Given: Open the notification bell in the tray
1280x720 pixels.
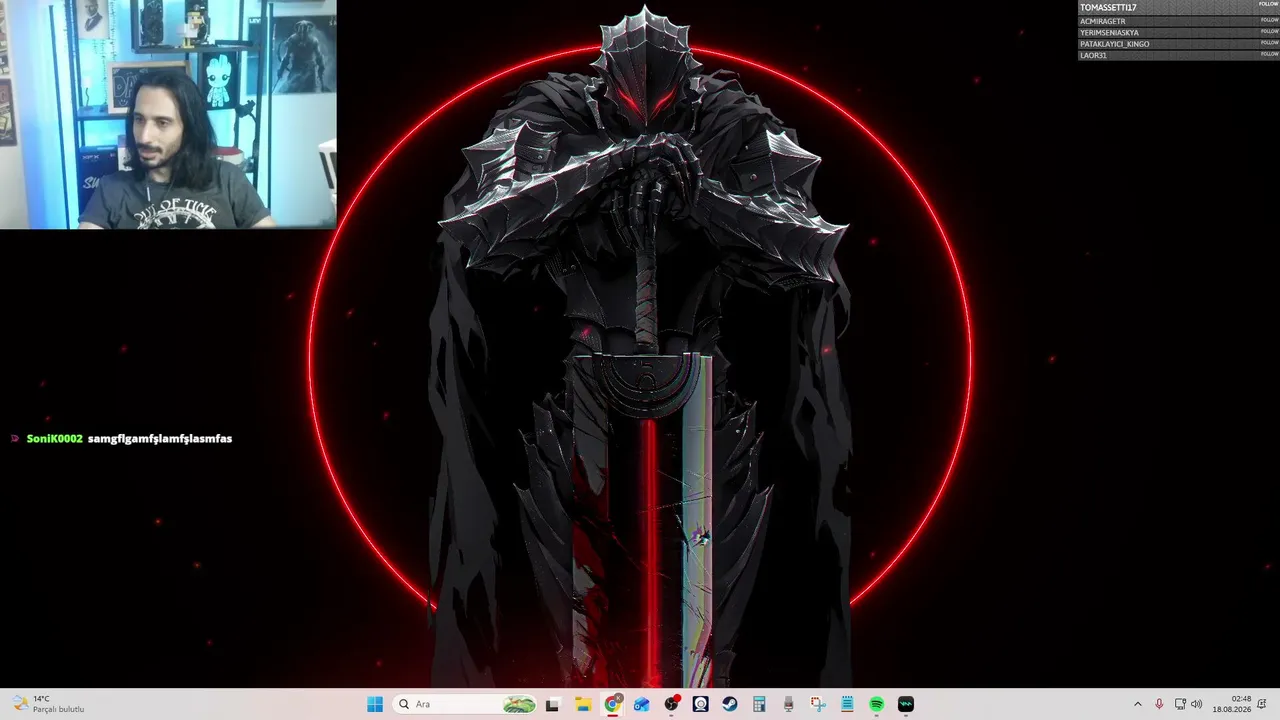Looking at the screenshot, I should point(1264,704).
